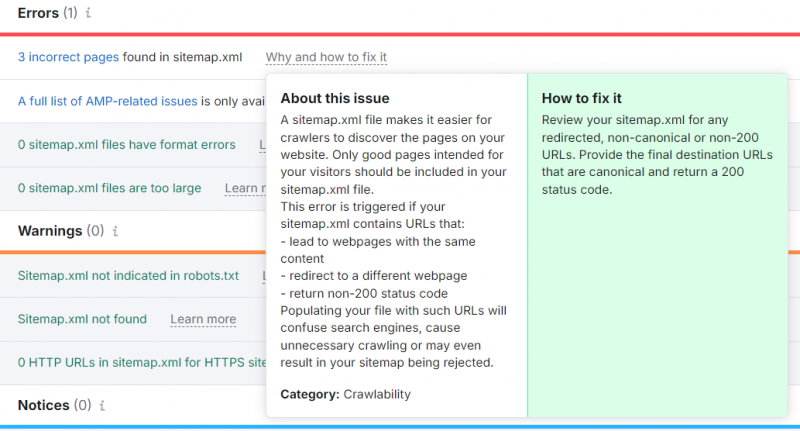Open the 3 incorrect pages link

coord(68,57)
